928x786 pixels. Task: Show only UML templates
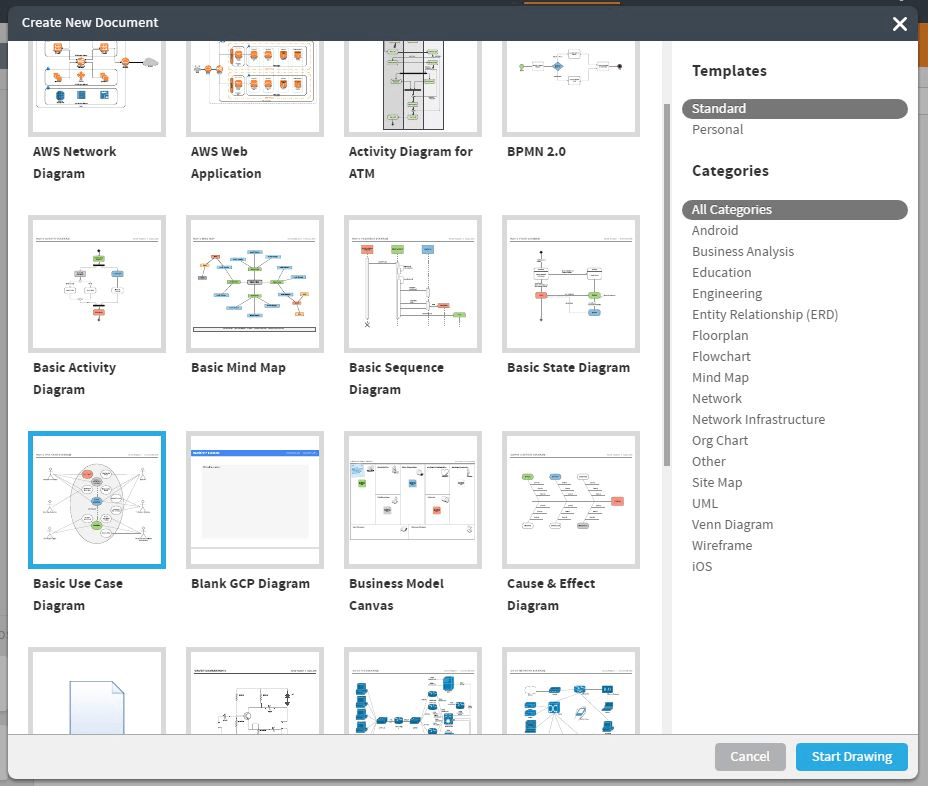704,503
